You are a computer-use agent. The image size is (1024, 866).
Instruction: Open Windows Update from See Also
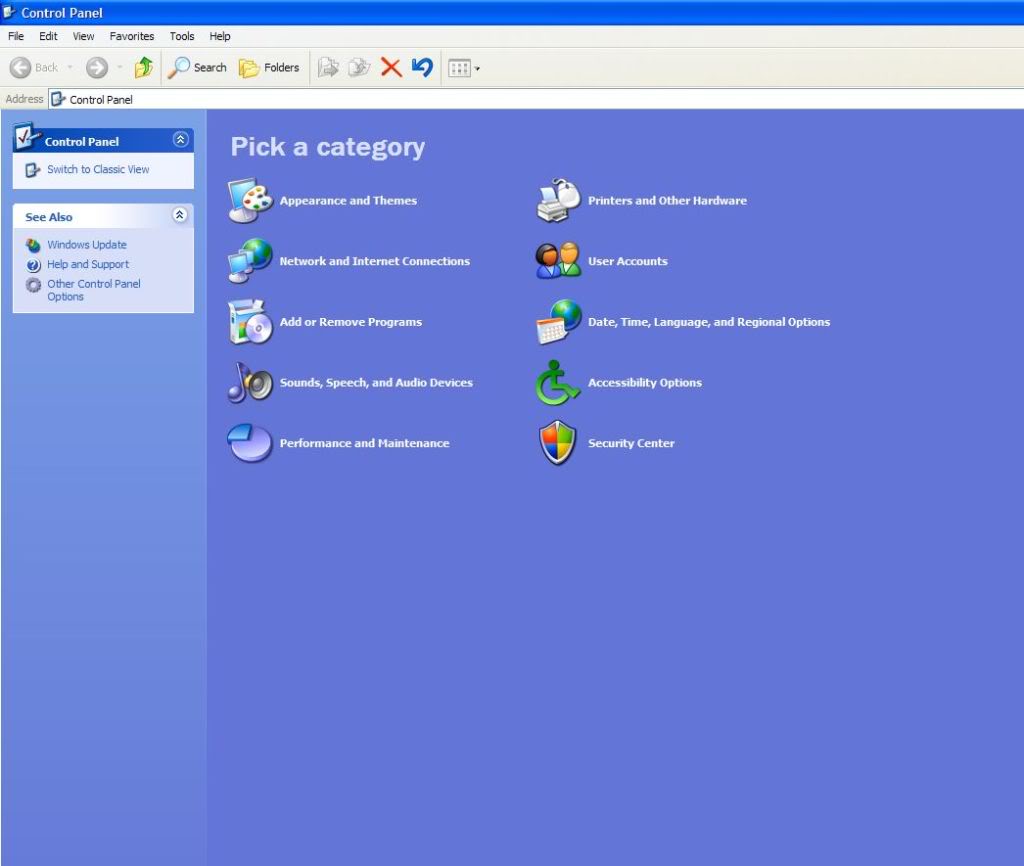click(x=87, y=245)
